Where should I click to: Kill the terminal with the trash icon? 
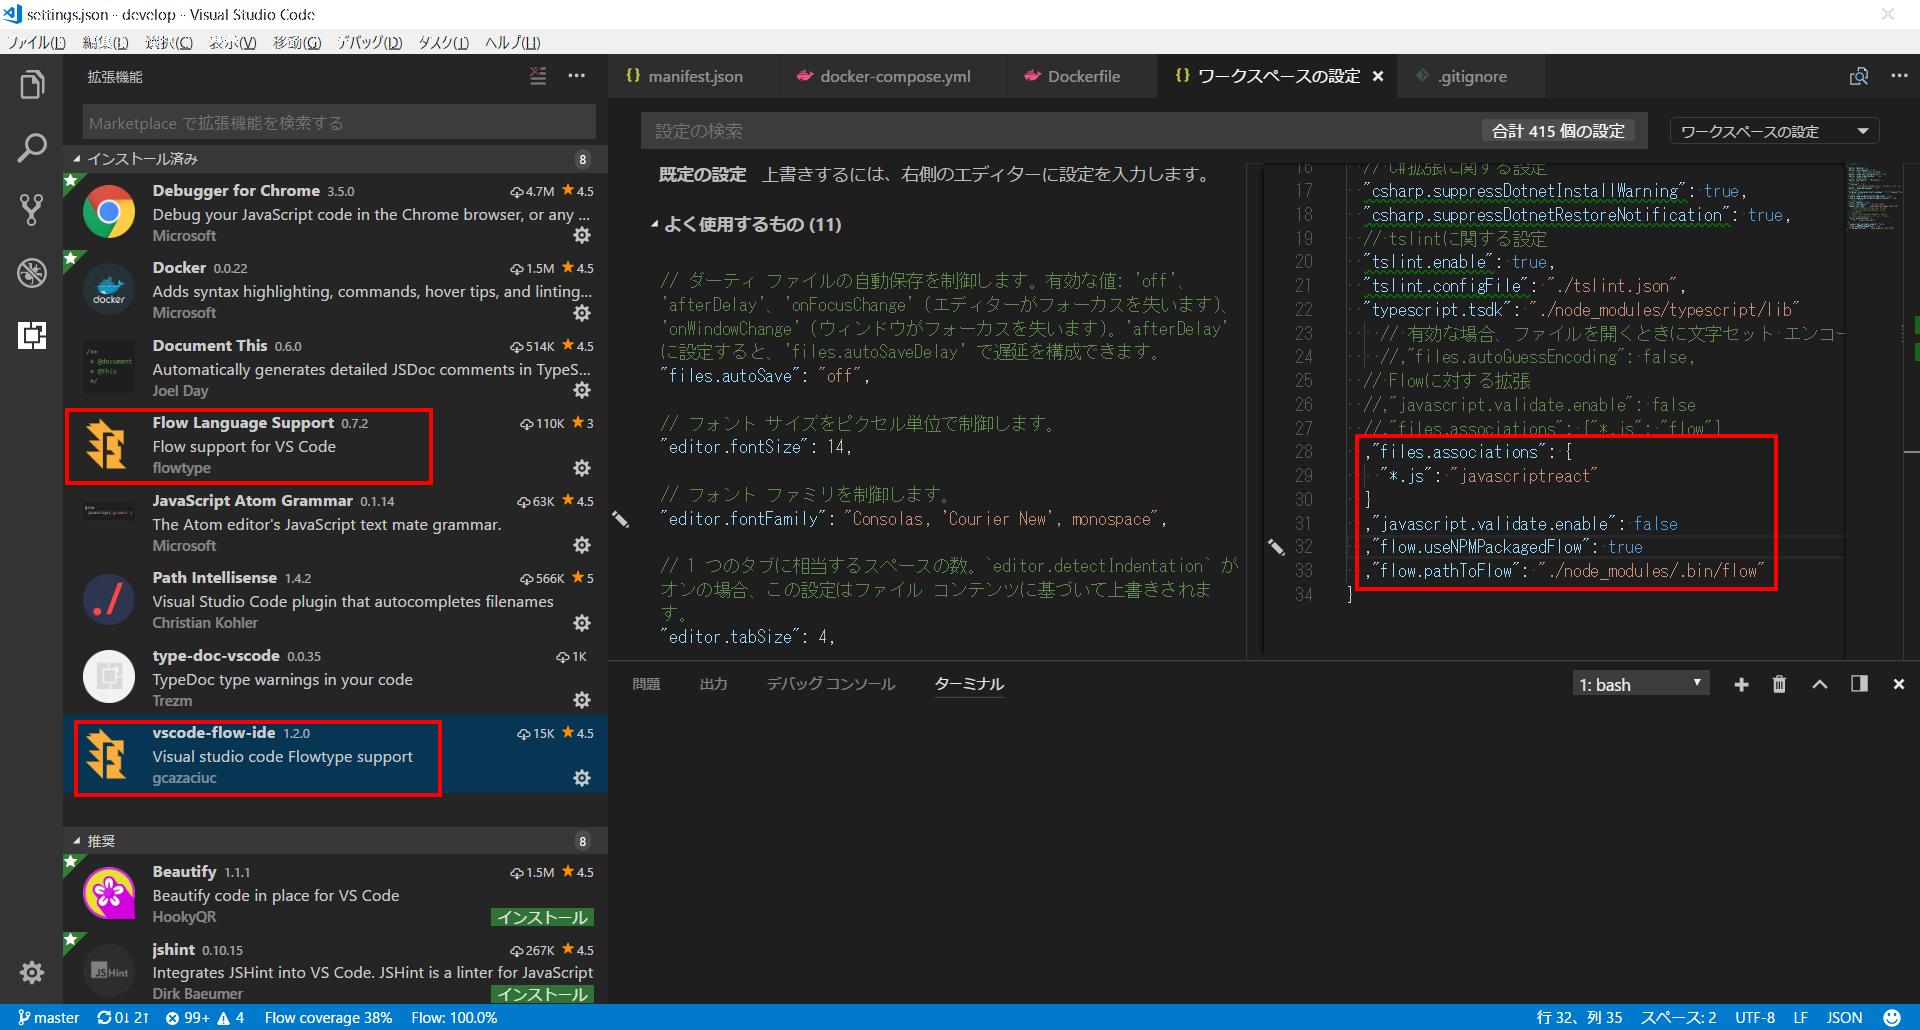click(x=1779, y=684)
